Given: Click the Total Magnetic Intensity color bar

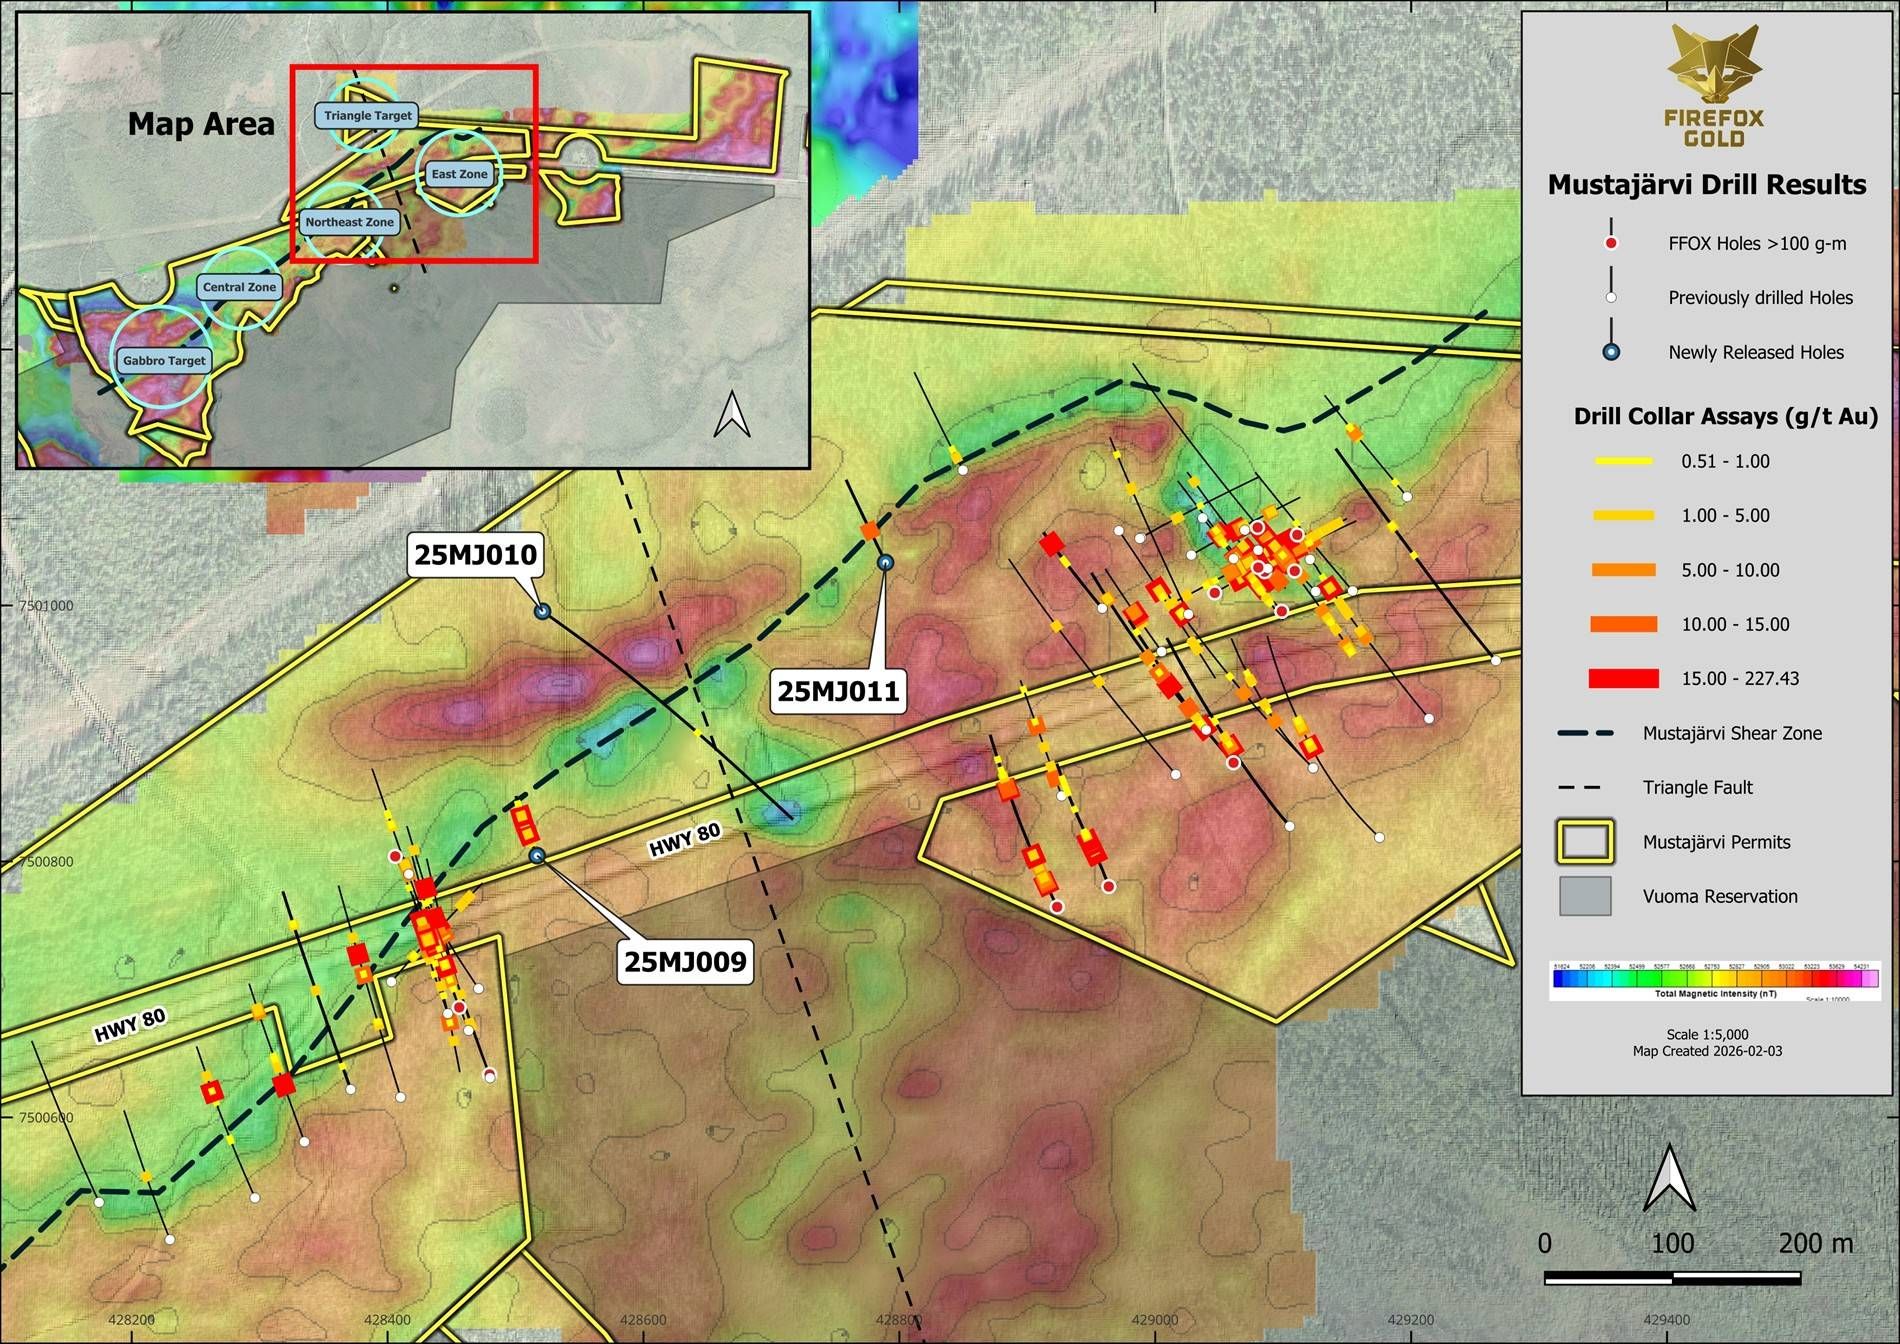Looking at the screenshot, I should coord(1715,980).
